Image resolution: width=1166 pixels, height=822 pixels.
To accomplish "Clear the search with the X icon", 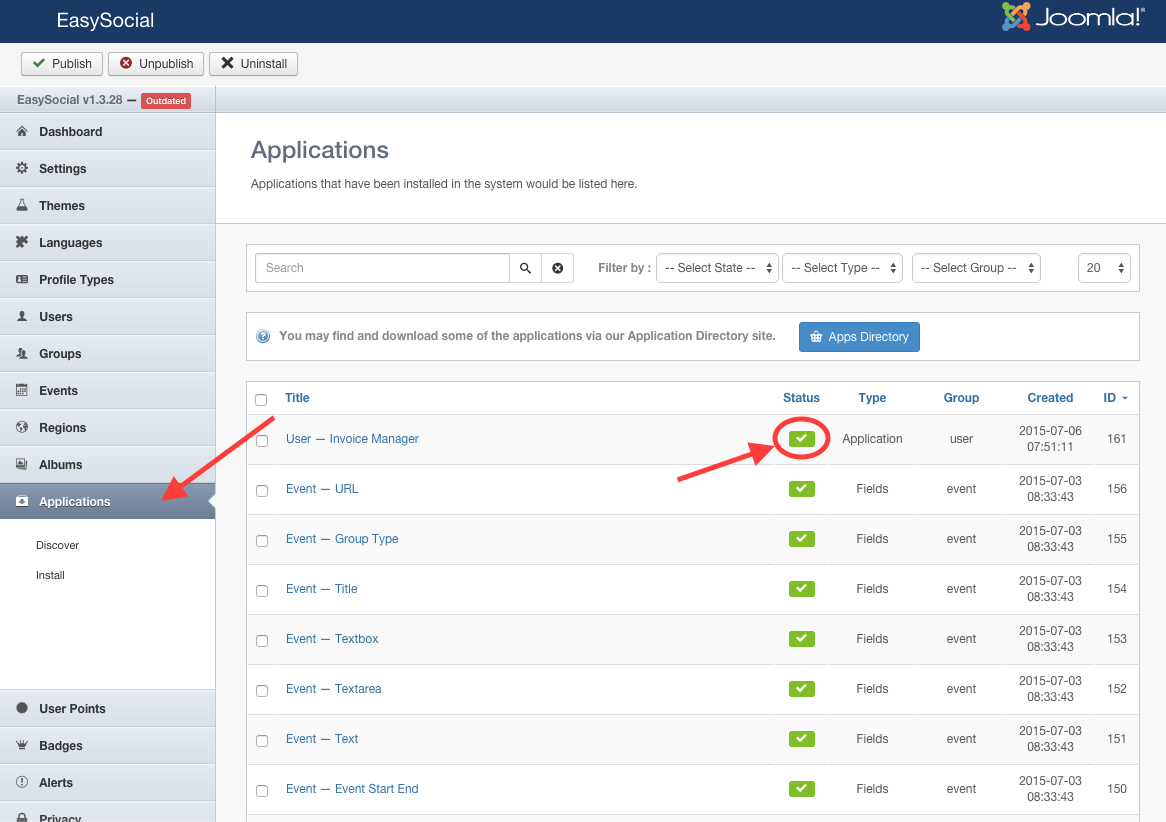I will coord(557,268).
